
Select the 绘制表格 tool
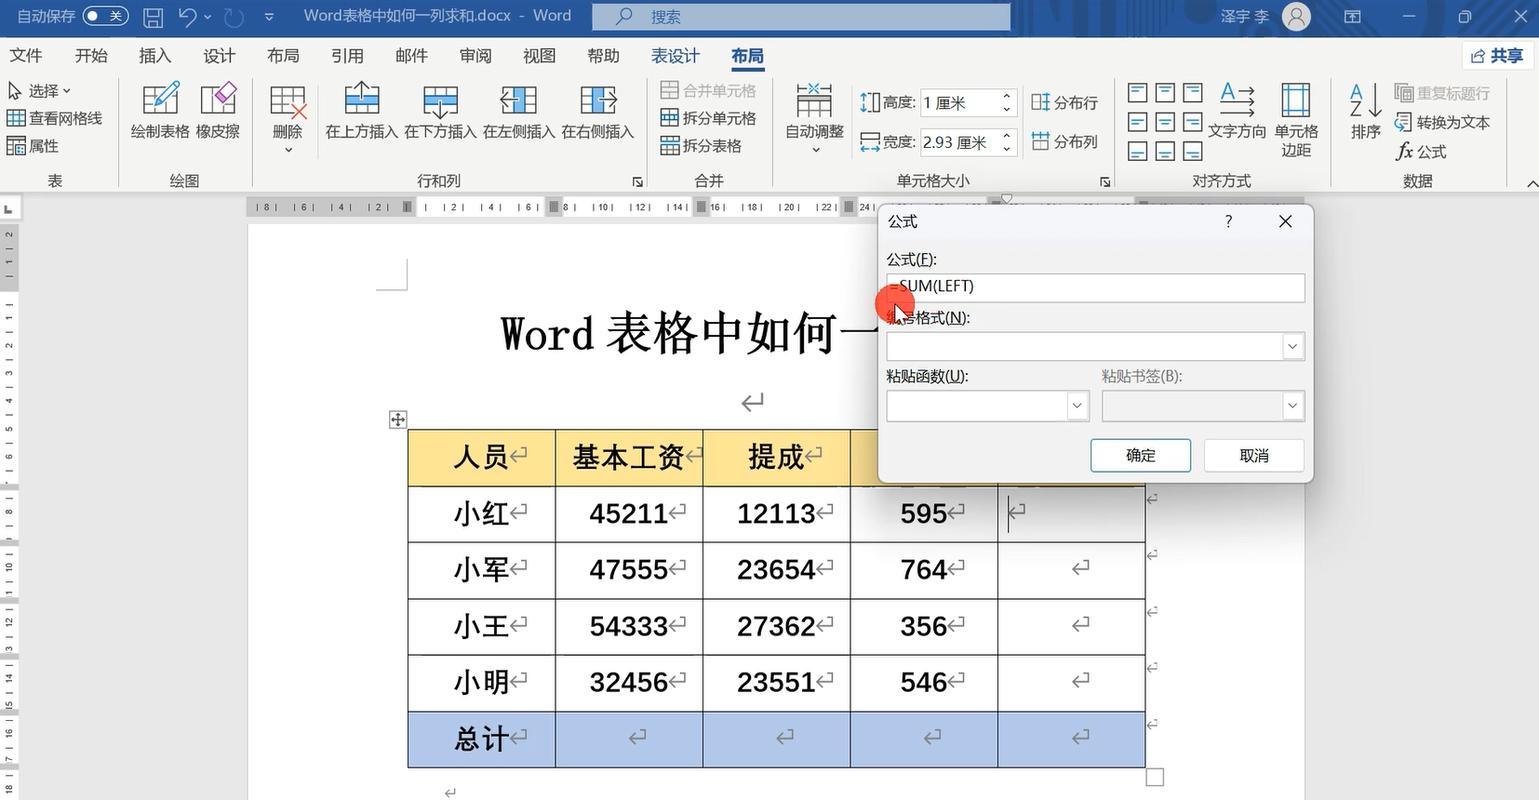(x=160, y=111)
